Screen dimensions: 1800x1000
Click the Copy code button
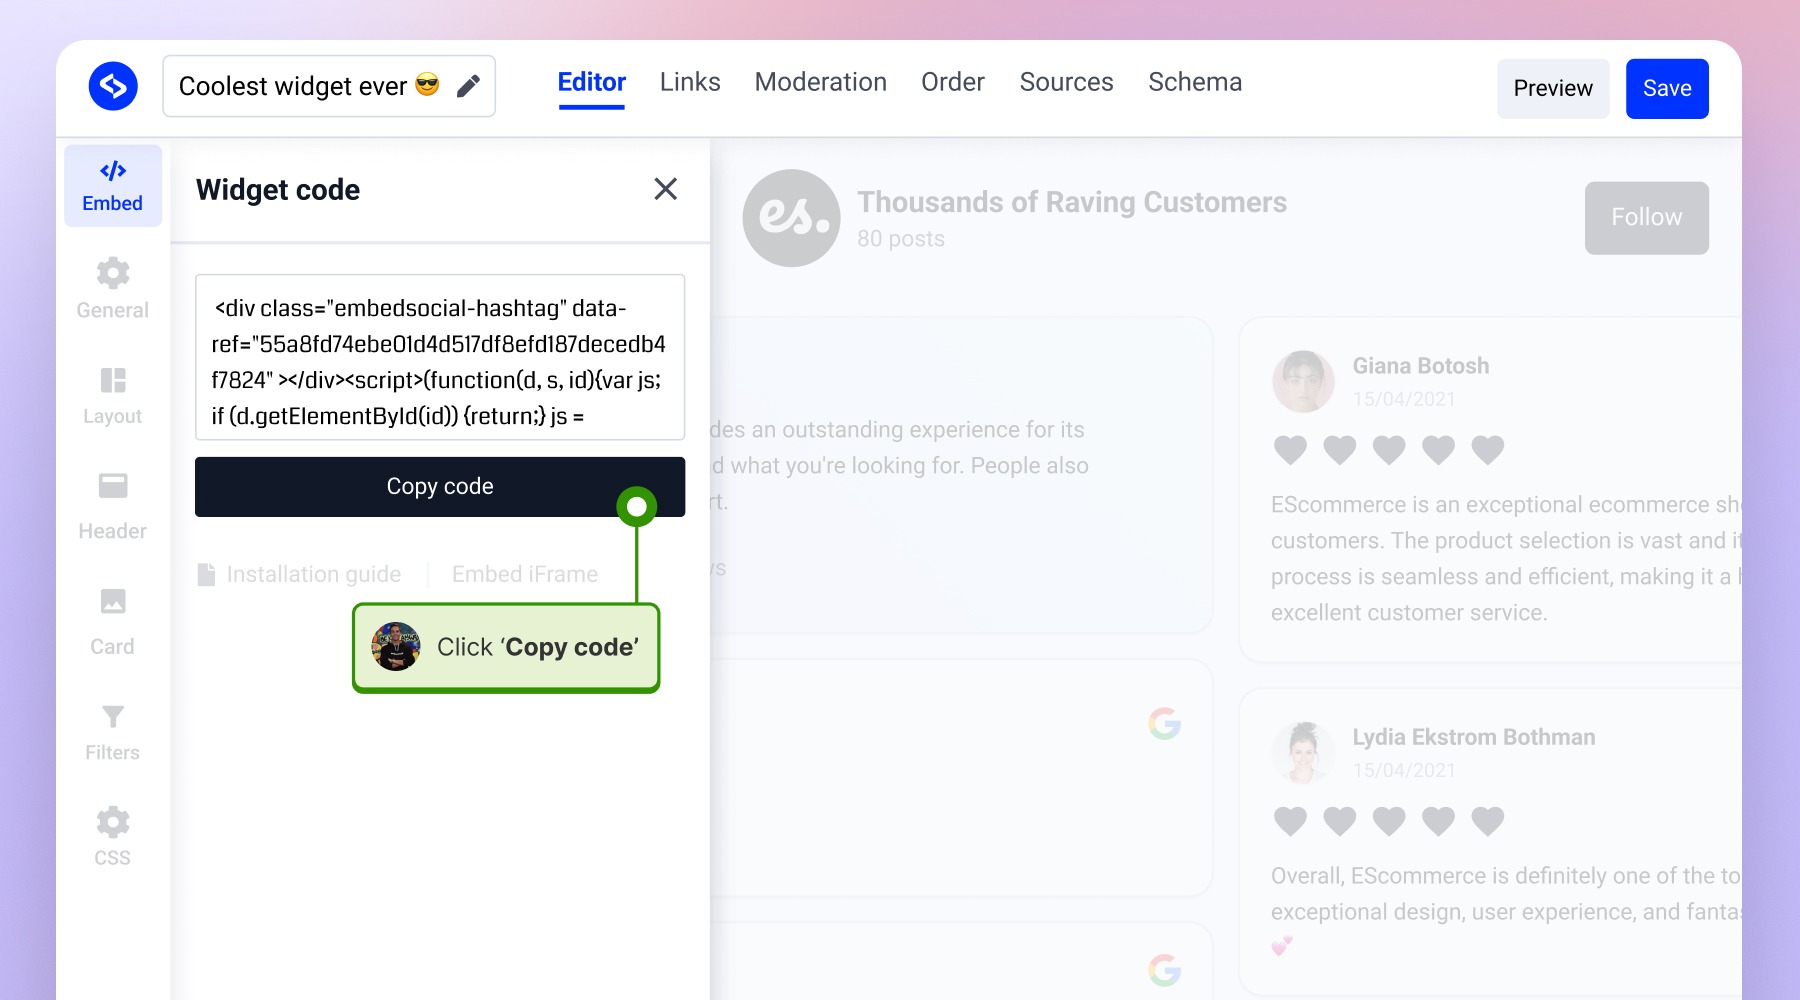pyautogui.click(x=440, y=487)
